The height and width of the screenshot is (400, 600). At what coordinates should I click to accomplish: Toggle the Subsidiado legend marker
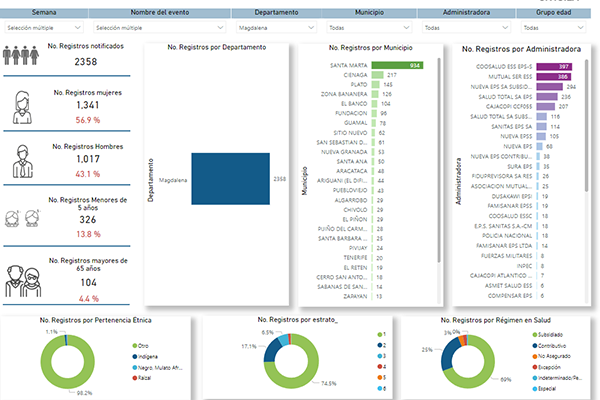pyautogui.click(x=535, y=335)
